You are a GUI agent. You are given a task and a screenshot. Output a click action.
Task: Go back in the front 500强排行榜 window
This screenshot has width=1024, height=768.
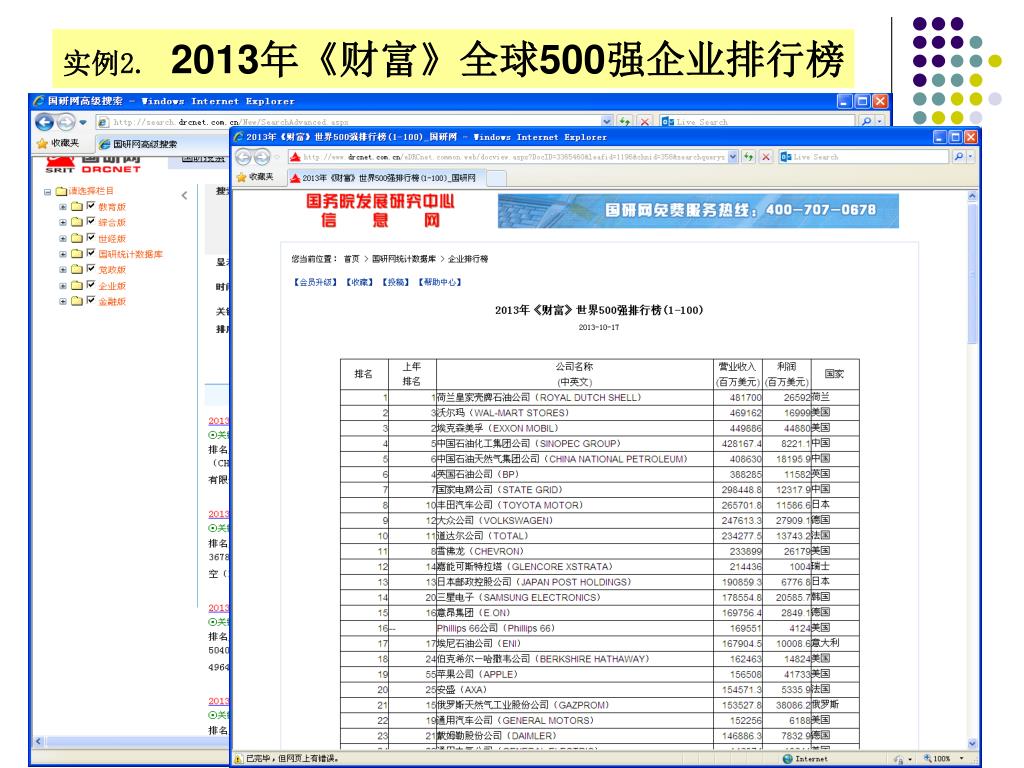point(244,157)
